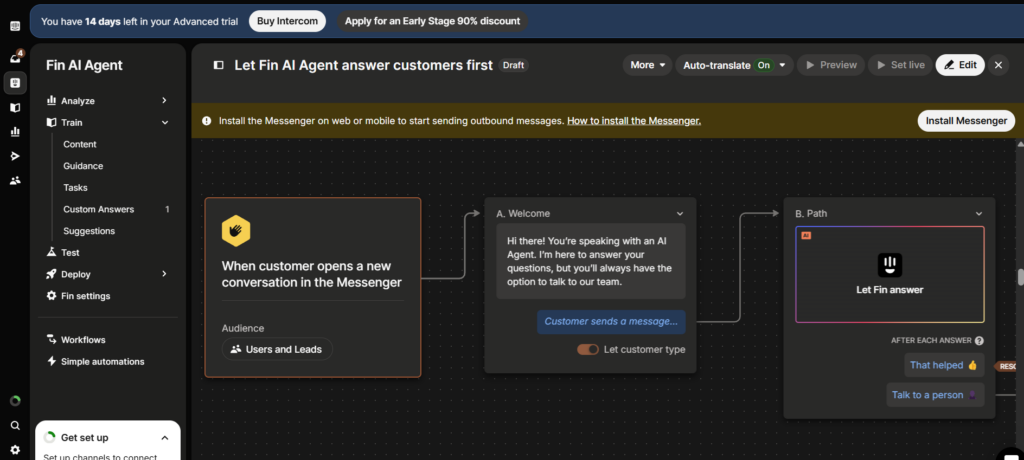Open the How to install the Messenger link
1024x460 pixels.
633,121
